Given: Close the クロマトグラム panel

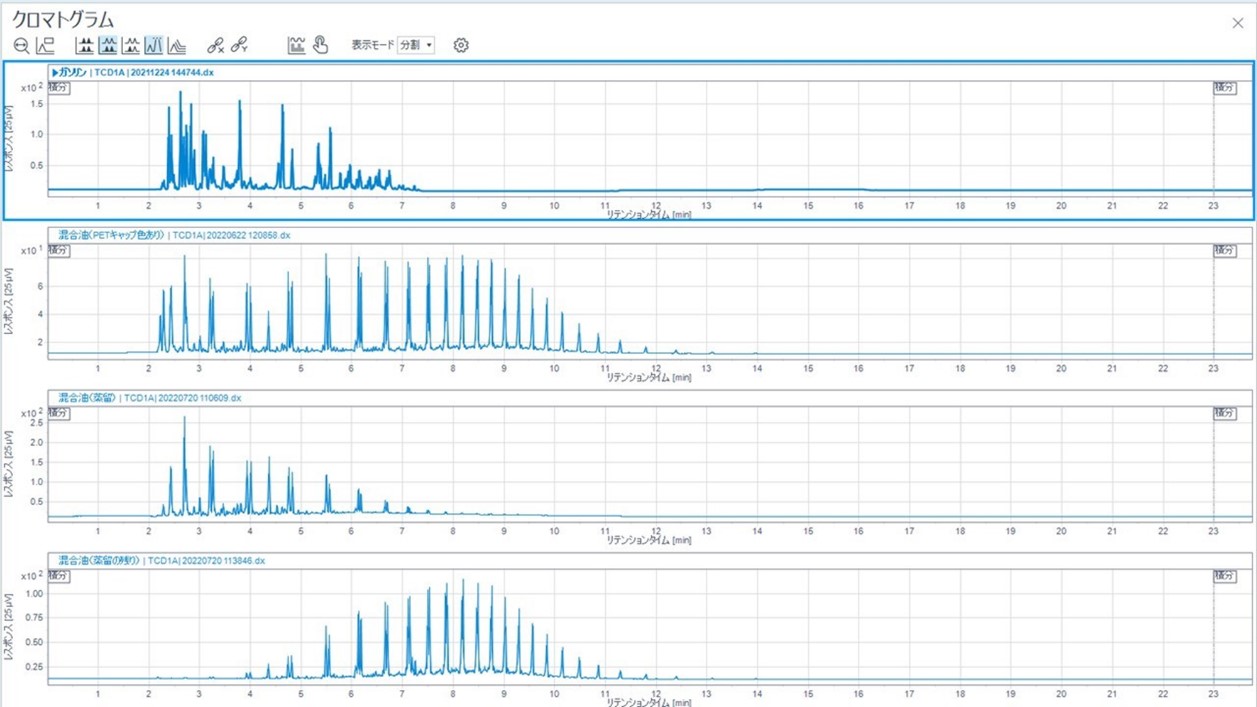Looking at the screenshot, I should pos(1238,22).
